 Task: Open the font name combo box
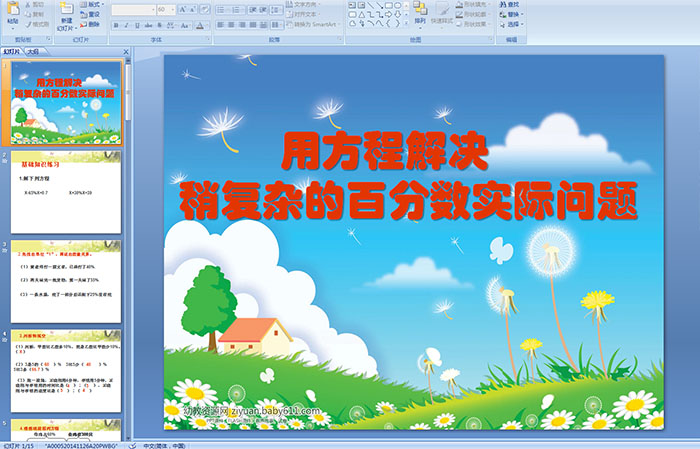pos(133,9)
